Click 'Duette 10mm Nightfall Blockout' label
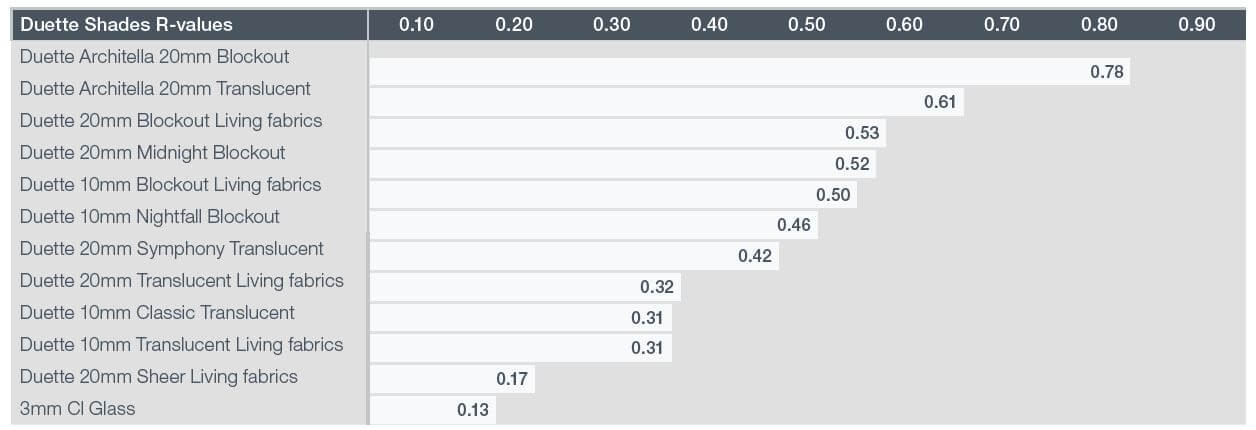This screenshot has width=1256, height=430. point(150,217)
